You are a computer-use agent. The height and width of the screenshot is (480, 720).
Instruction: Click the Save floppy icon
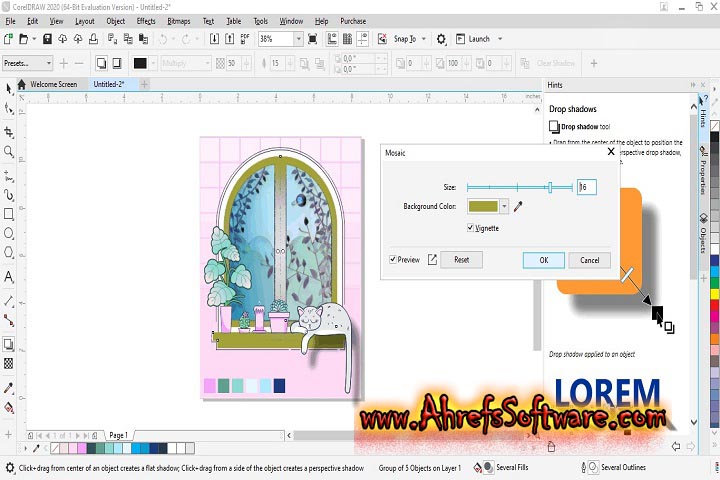click(x=47, y=39)
